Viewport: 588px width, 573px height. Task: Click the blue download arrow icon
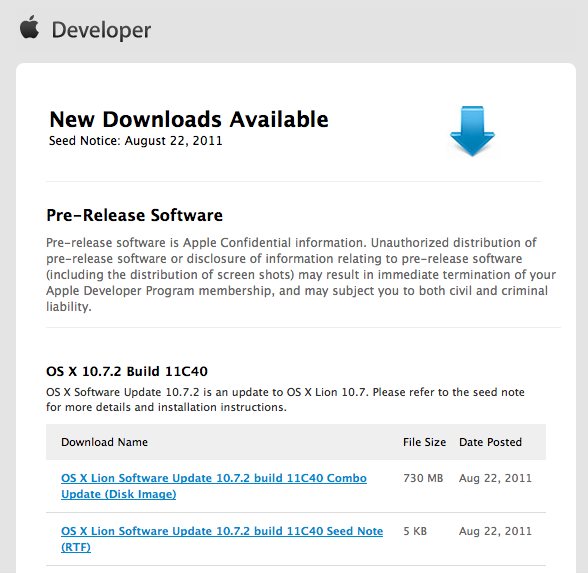tap(472, 131)
